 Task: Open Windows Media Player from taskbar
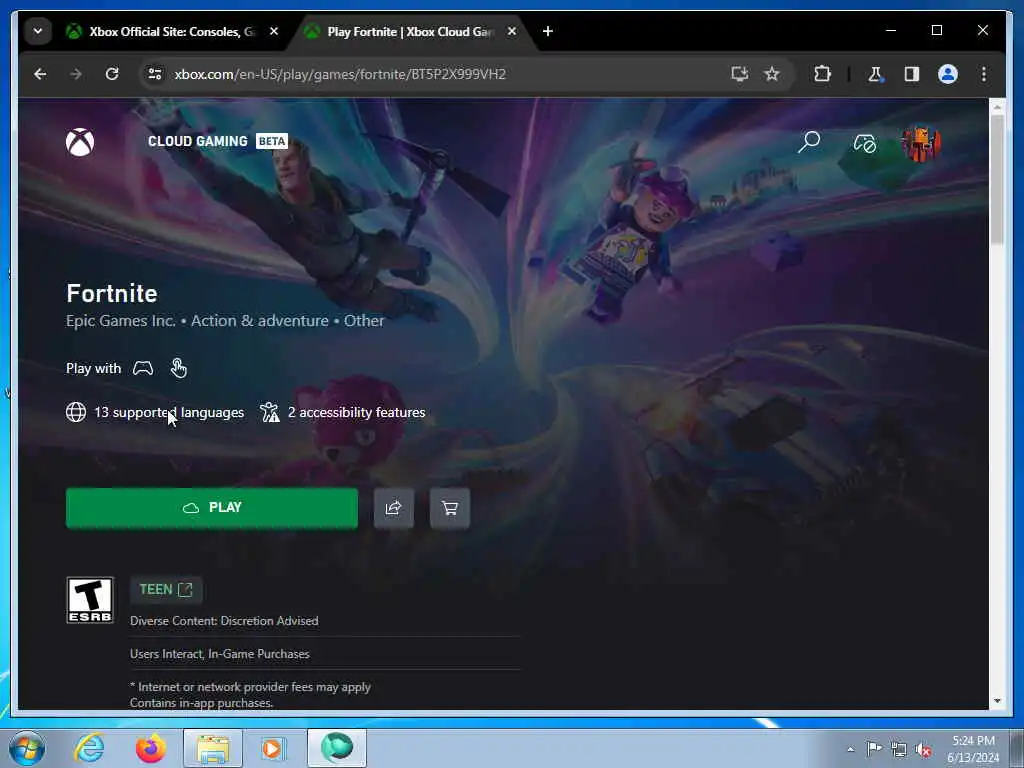click(x=272, y=748)
